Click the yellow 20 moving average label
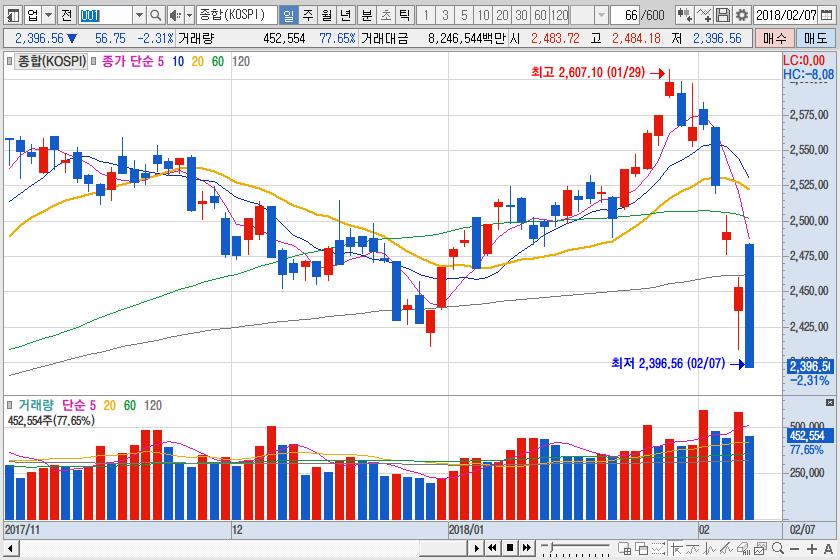 (x=198, y=62)
